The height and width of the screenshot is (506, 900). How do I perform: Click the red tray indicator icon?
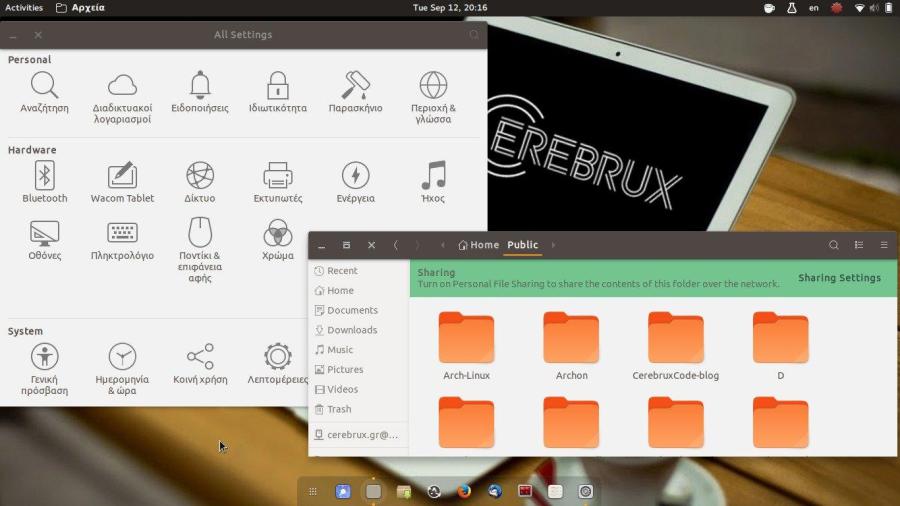pyautogui.click(x=836, y=8)
